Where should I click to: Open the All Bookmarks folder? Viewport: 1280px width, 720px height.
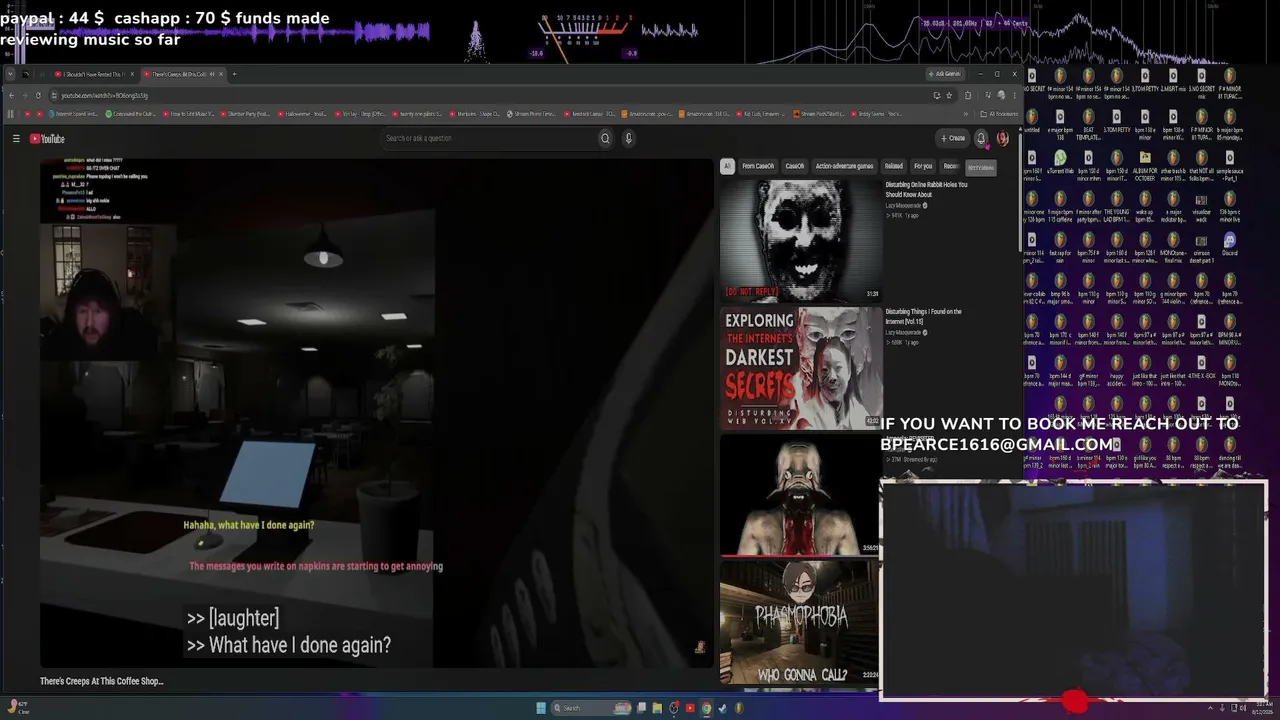click(x=997, y=114)
